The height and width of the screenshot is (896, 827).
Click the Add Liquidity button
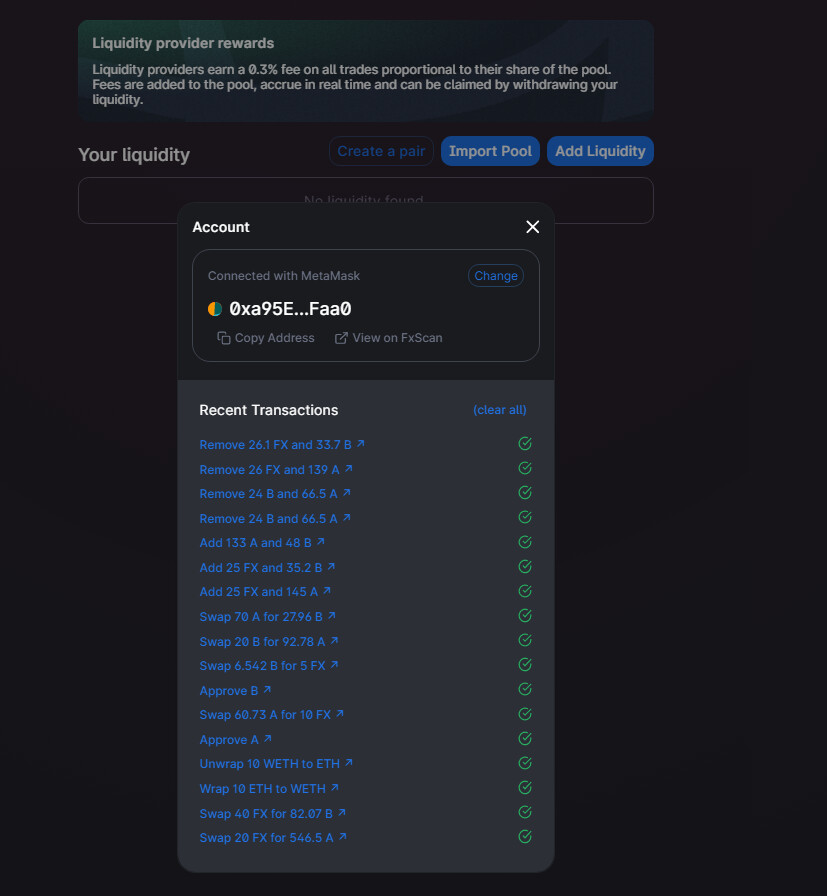click(x=600, y=151)
